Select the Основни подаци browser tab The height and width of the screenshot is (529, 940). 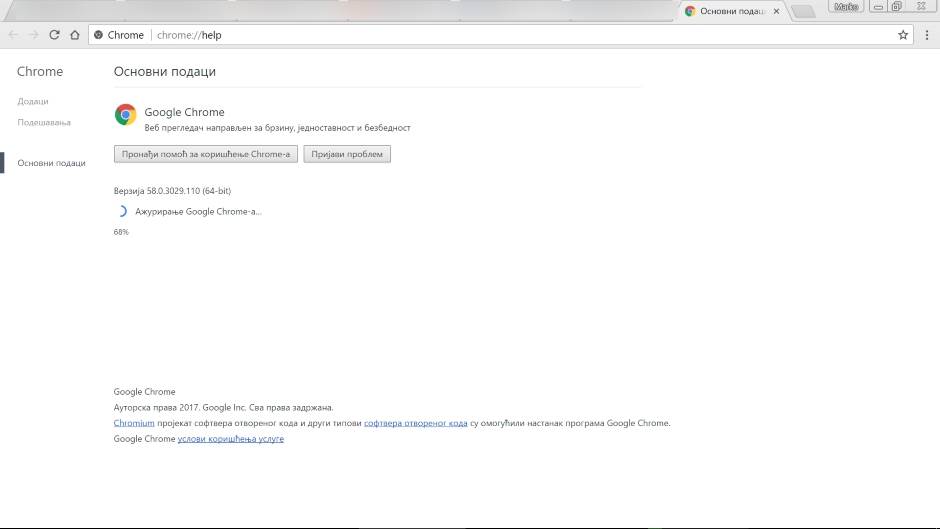(x=730, y=11)
